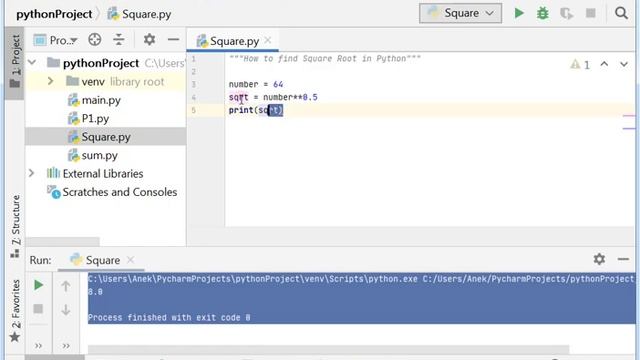Image resolution: width=640 pixels, height=360 pixels.
Task: Click the Run panel's stop button
Action: 38,309
